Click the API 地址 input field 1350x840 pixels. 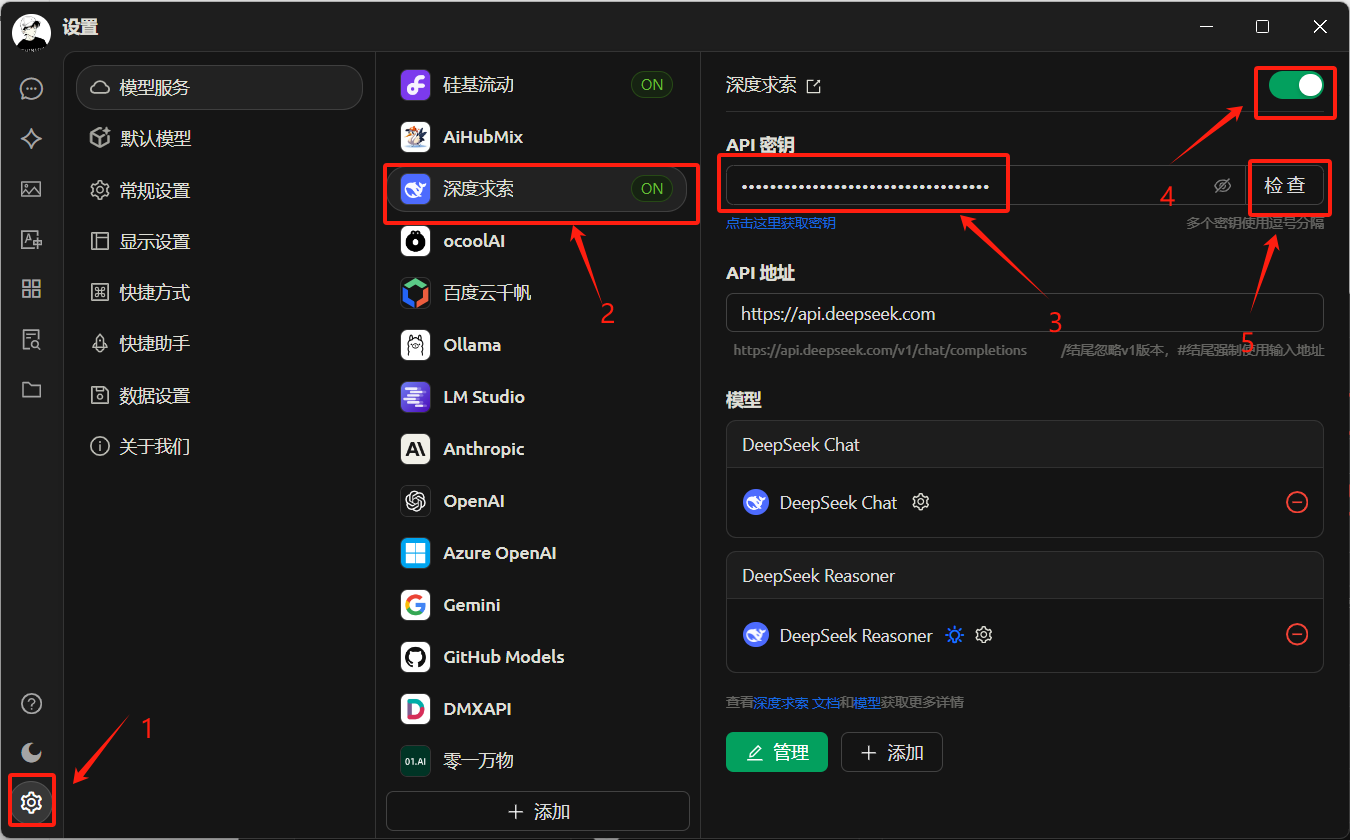(1024, 313)
